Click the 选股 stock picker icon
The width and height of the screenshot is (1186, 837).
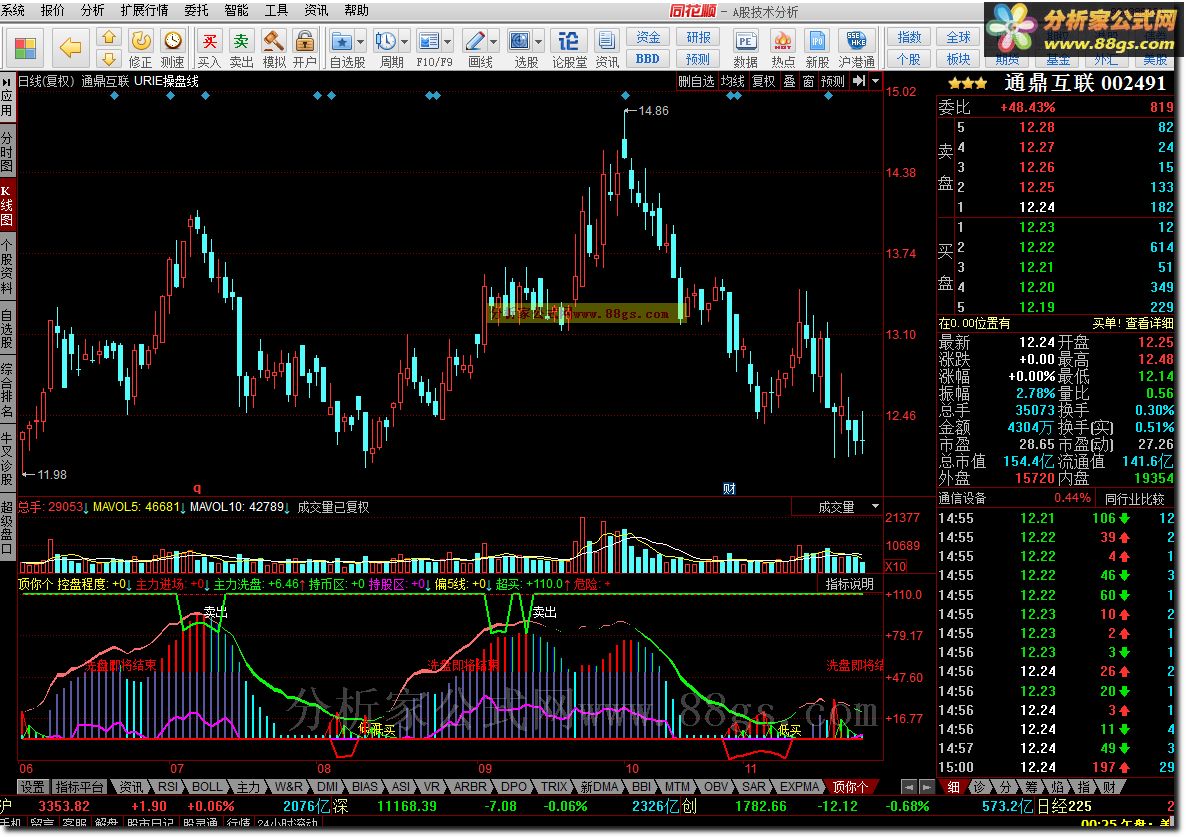tap(520, 41)
